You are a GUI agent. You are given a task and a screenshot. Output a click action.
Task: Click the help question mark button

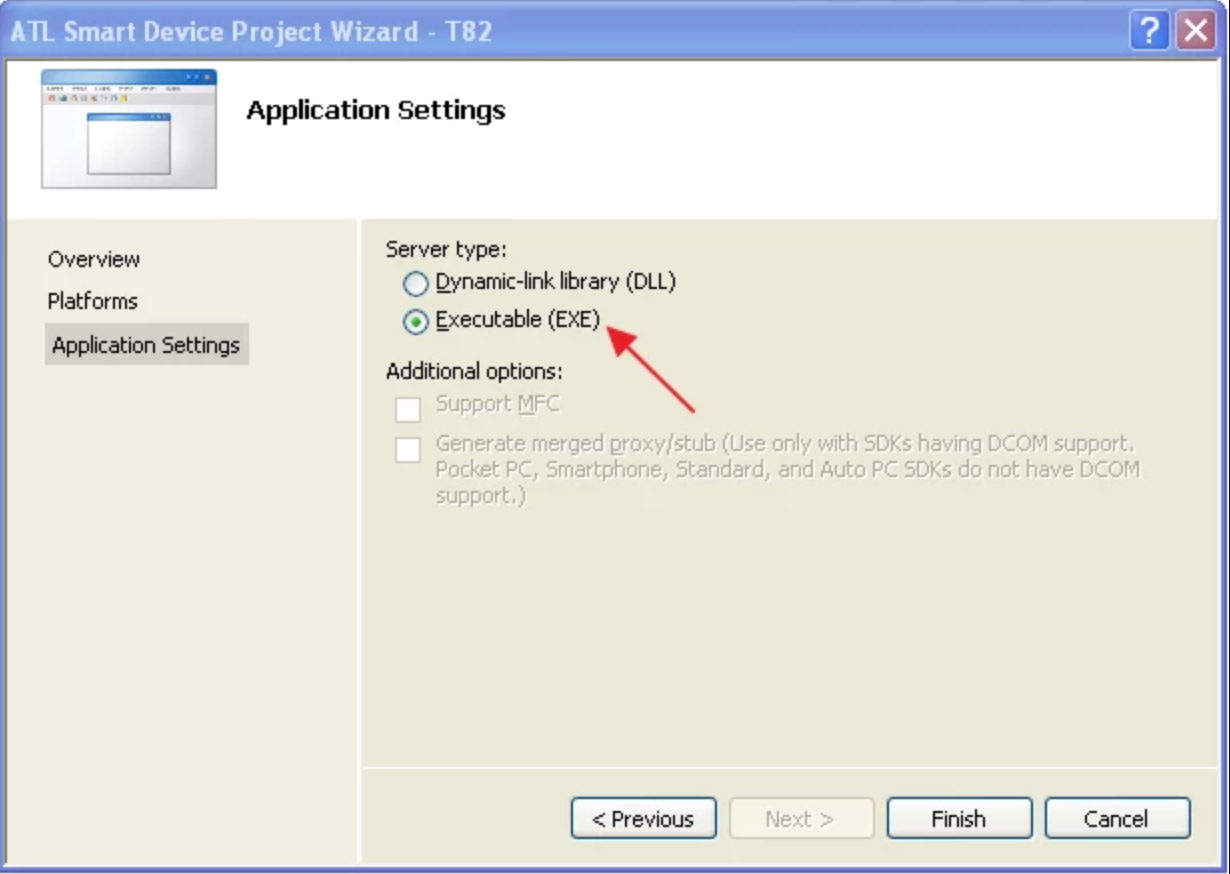click(x=1150, y=32)
